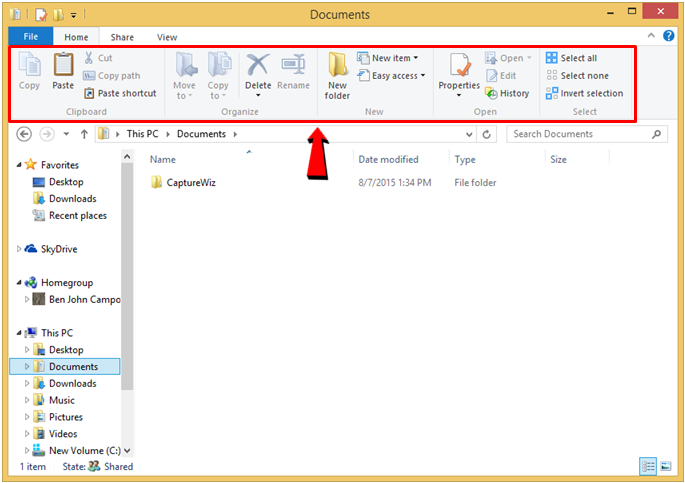Switch to the Share ribbon tab
Image resolution: width=685 pixels, height=483 pixels.
[122, 37]
